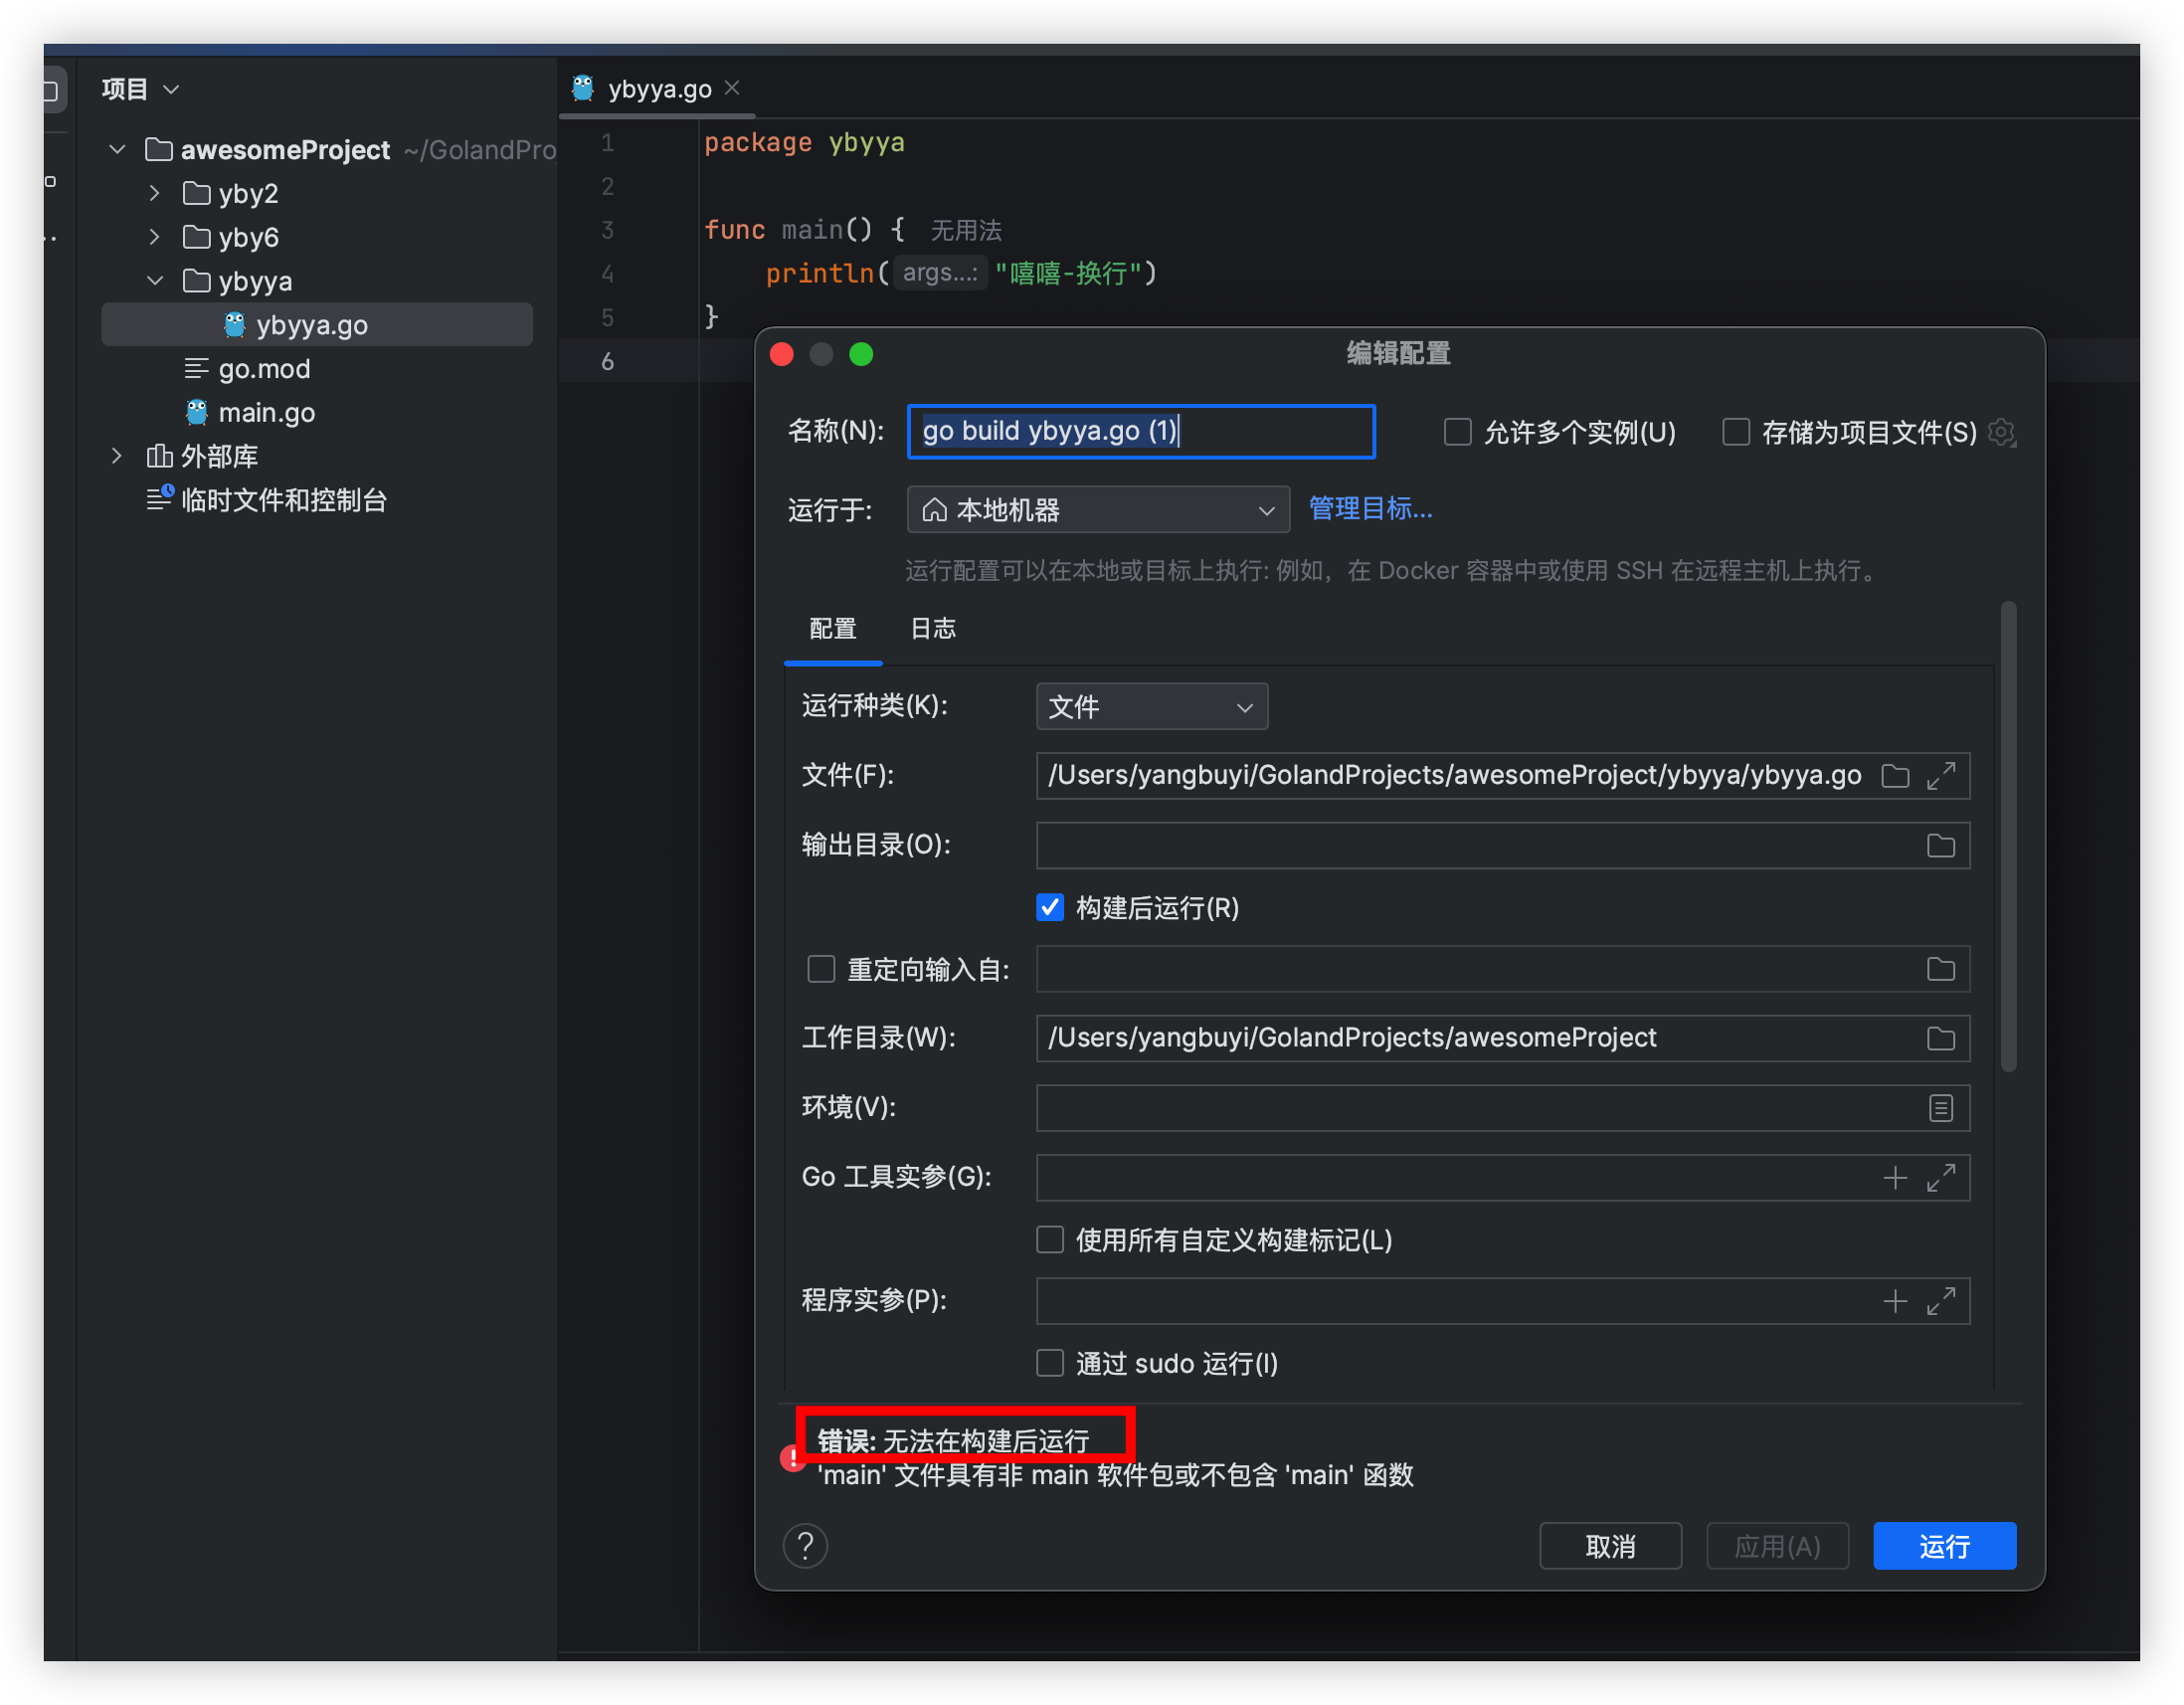Click the 无用法 usage hint in editor
This screenshot has height=1705, width=2184.
tap(966, 231)
